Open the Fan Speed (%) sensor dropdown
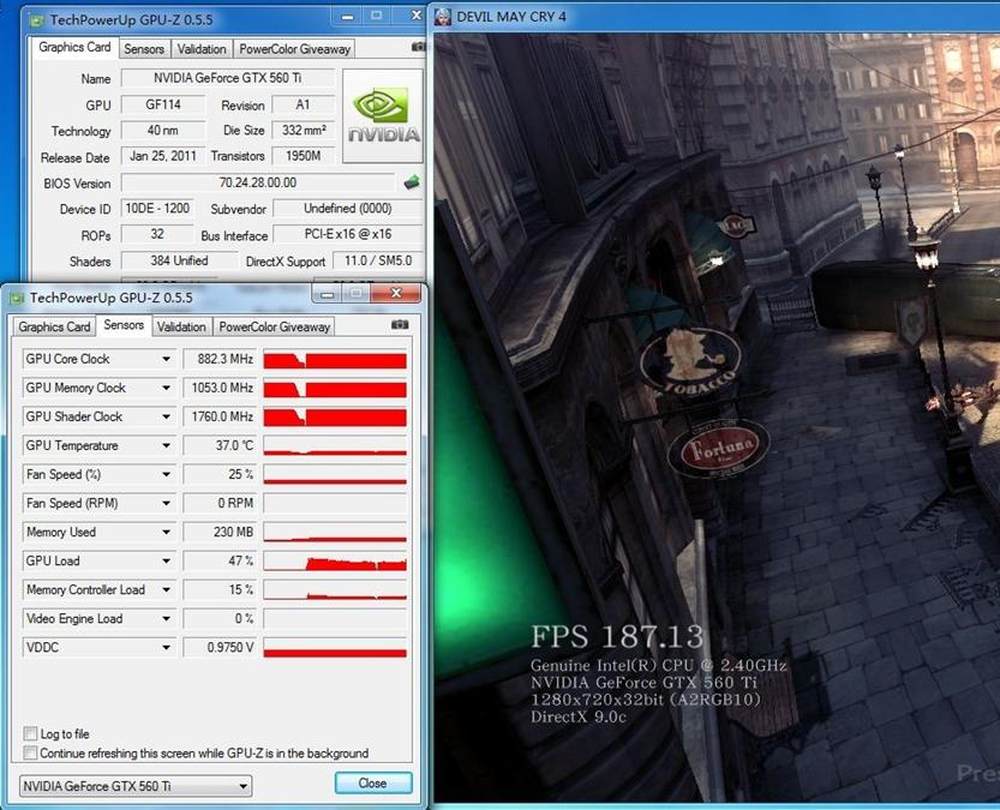 pos(166,474)
